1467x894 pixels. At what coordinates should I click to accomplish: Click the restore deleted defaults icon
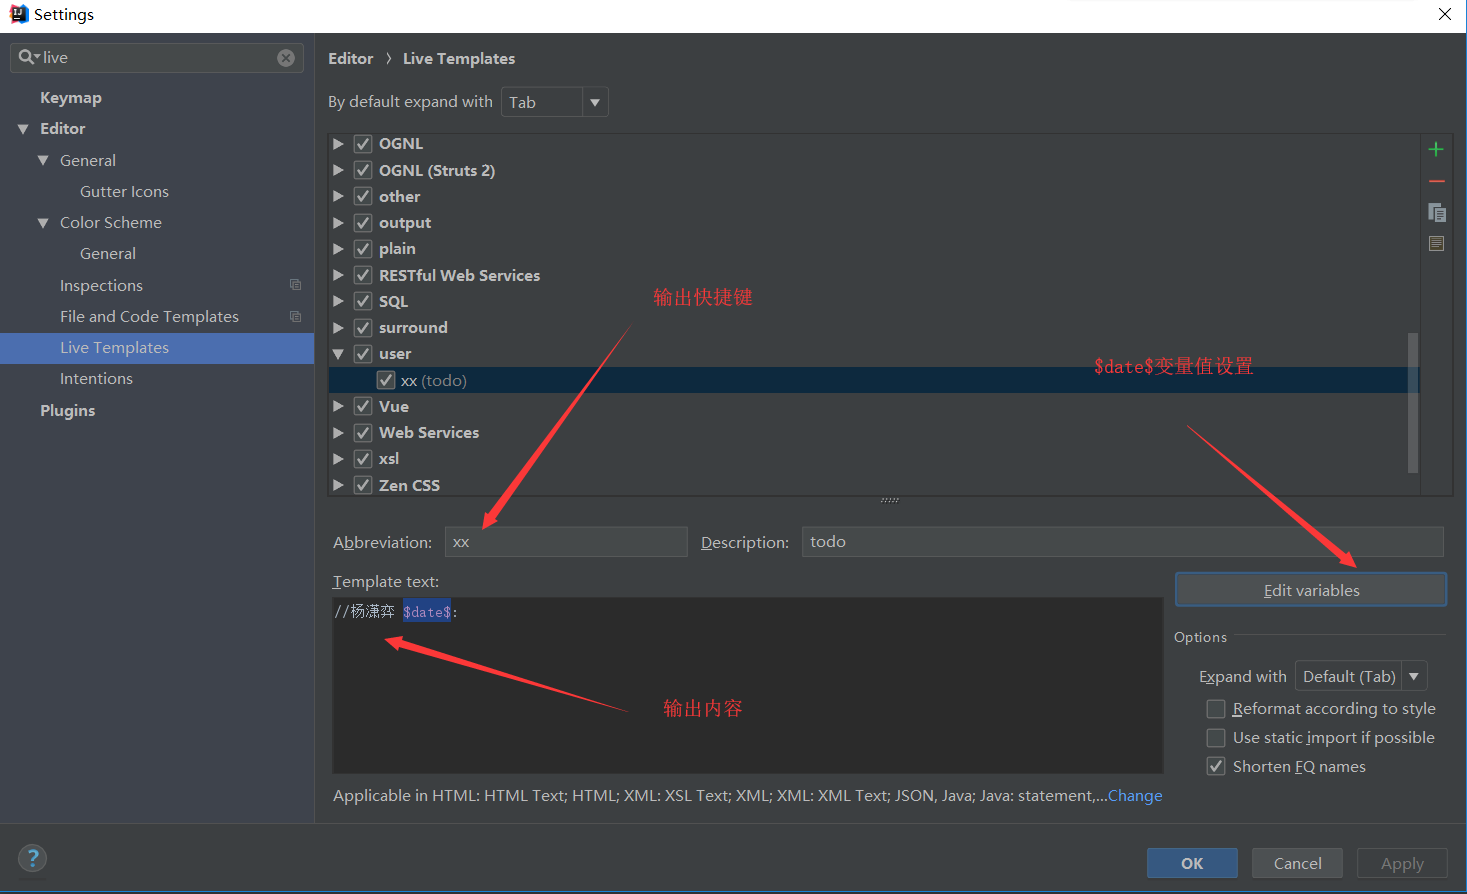[1436, 243]
